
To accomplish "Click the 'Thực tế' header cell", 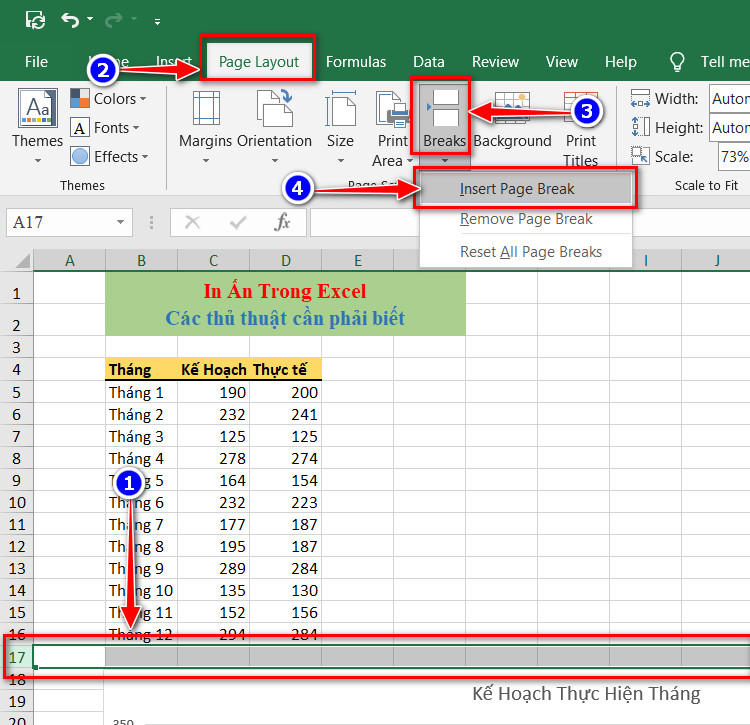I will point(286,370).
